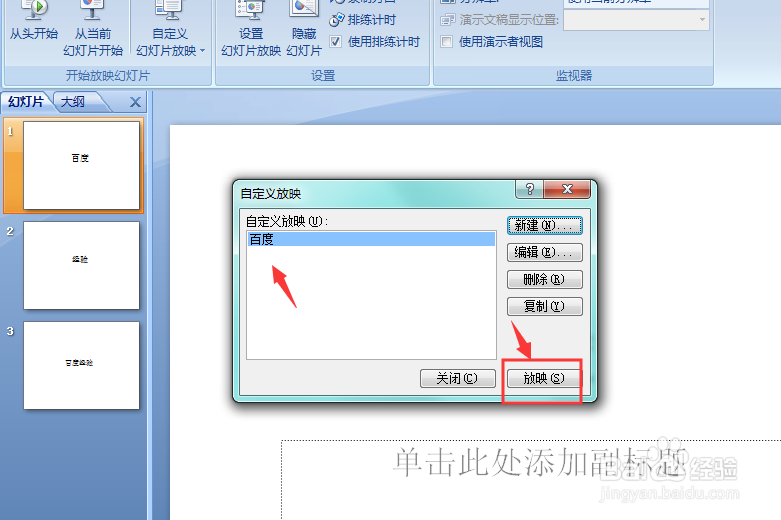Switch to the Outline (大纲) tab
781x520 pixels.
click(x=74, y=102)
